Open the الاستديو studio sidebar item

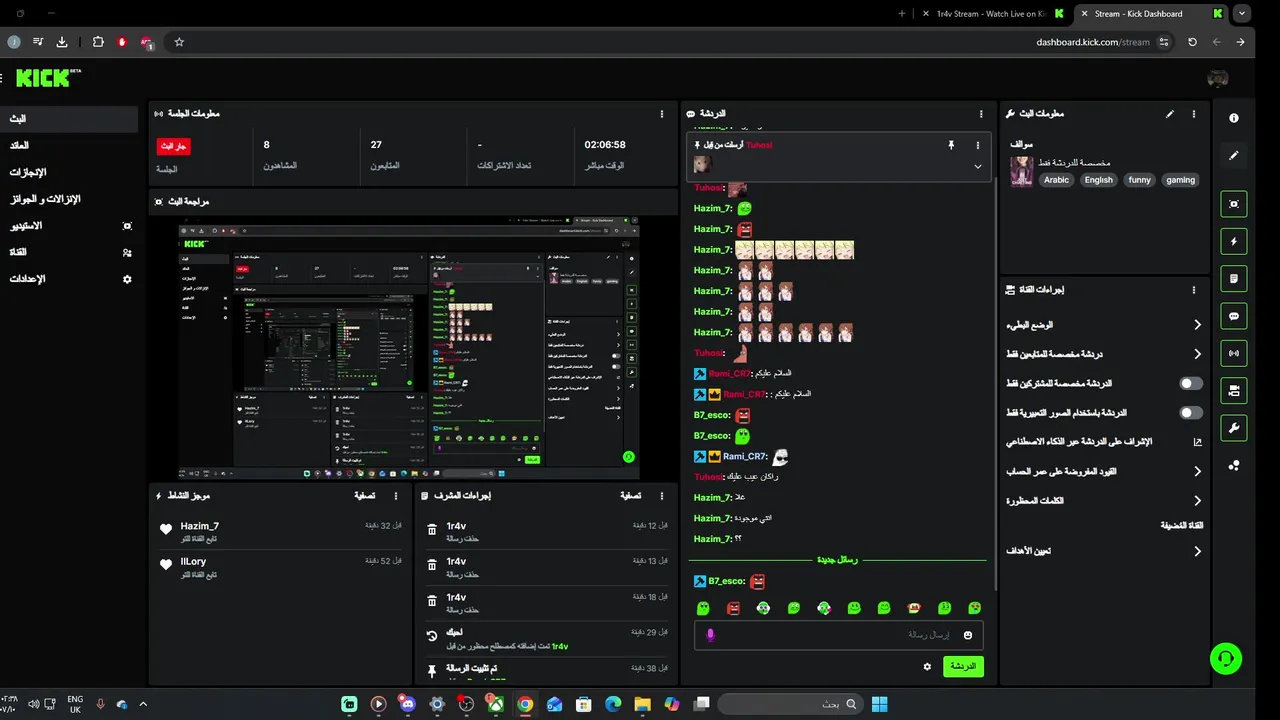tap(69, 226)
